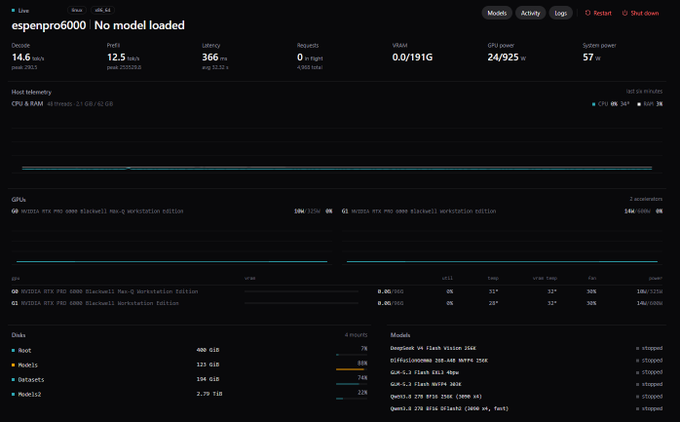Screen dimensions: 680x422
Task: Select the Root disk name
Action: 24,350
